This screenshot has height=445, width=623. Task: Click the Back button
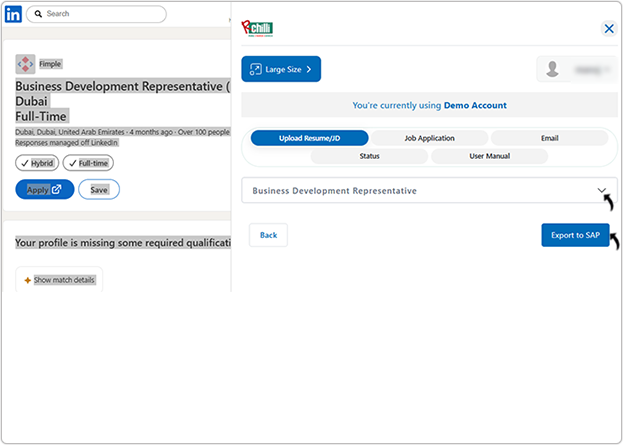tap(268, 235)
